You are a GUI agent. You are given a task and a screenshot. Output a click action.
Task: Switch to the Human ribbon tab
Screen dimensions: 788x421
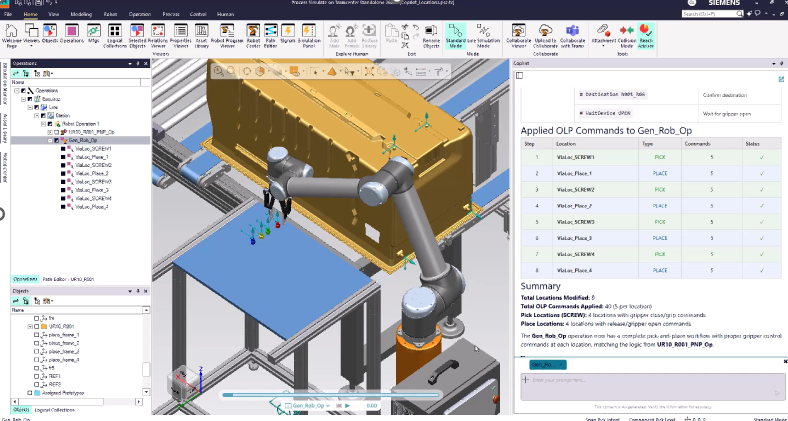click(225, 14)
